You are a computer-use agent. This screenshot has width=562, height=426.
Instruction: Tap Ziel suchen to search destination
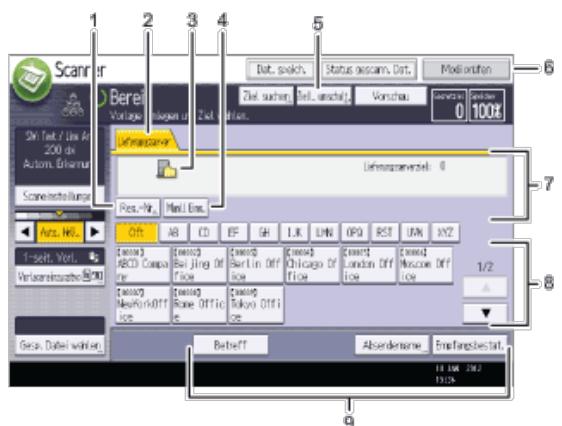[x=266, y=96]
